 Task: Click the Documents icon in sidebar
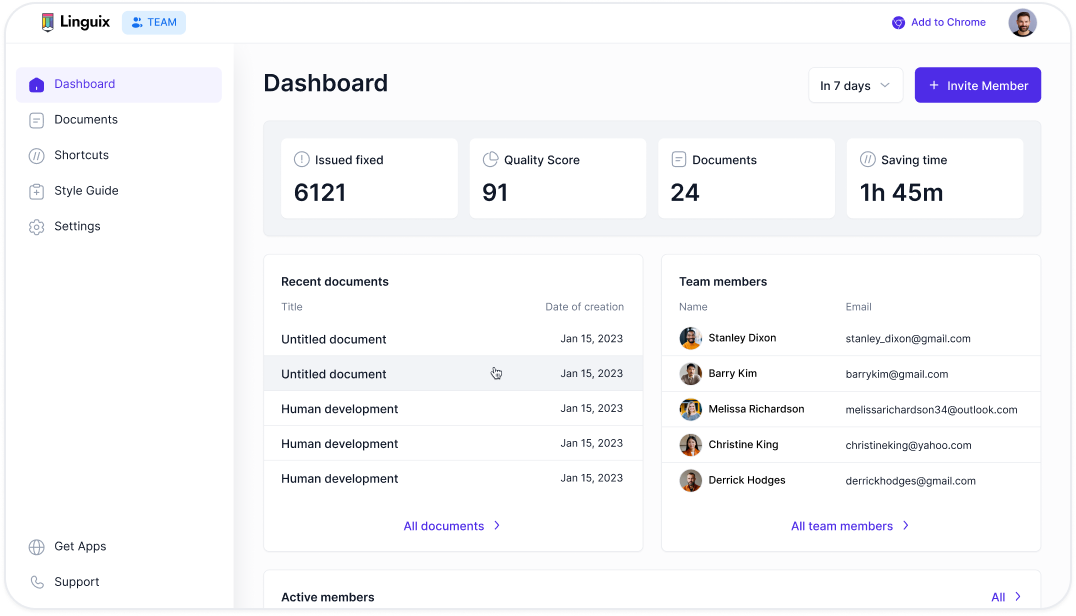point(37,120)
